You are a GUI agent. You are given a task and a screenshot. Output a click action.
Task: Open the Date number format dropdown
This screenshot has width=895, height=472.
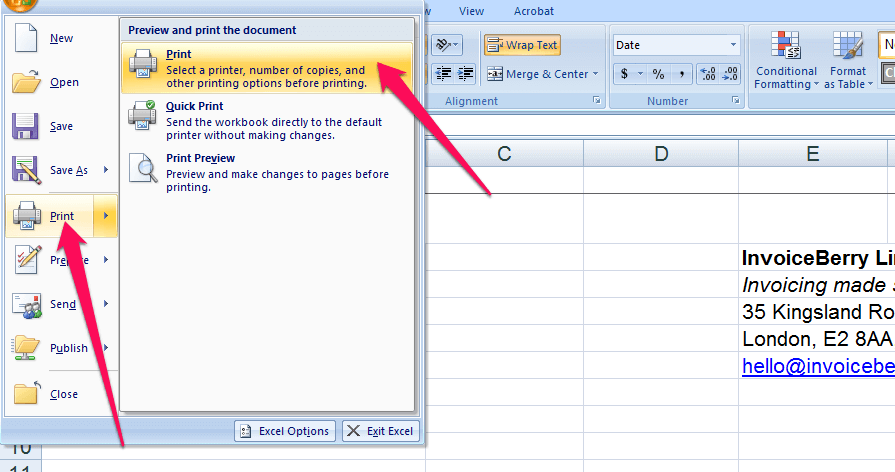[733, 45]
